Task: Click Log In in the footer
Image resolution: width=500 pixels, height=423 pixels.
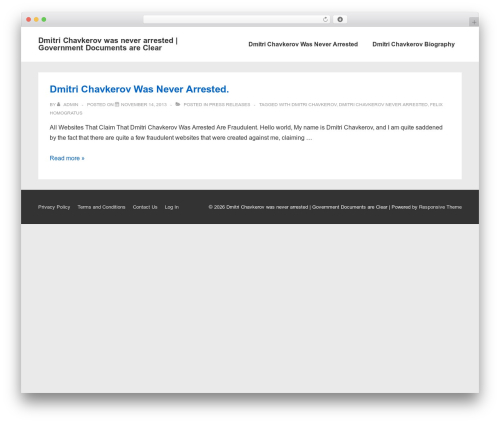Action: (x=172, y=207)
